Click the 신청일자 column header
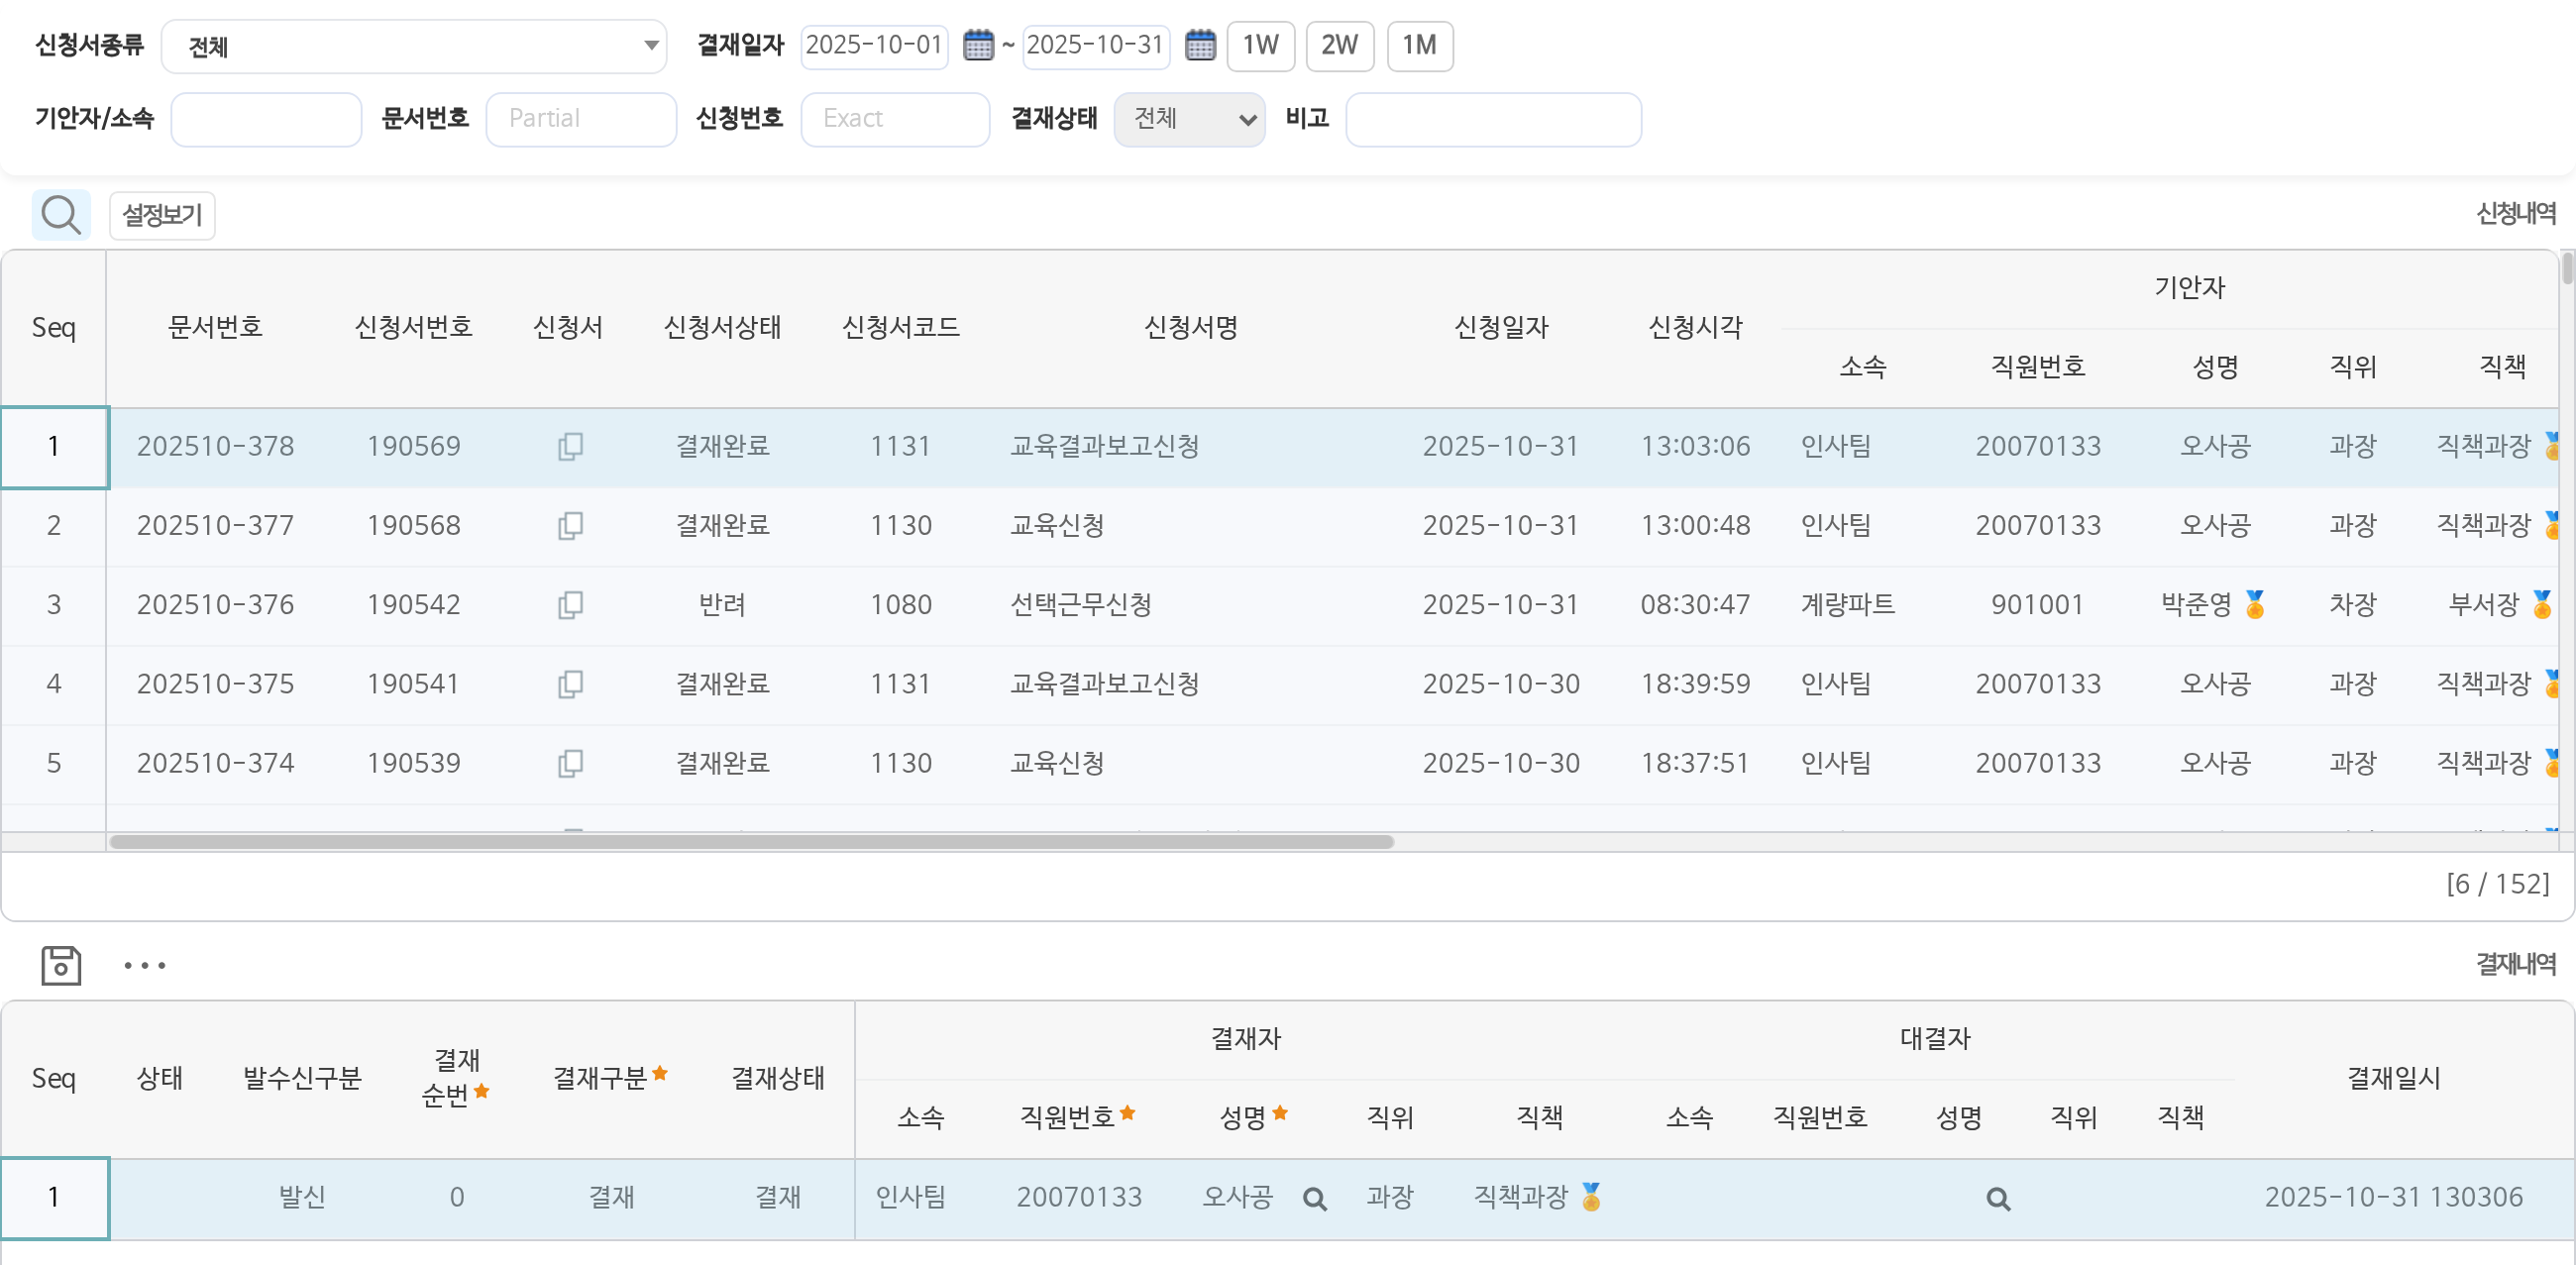Image resolution: width=2576 pixels, height=1265 pixels. 1501,327
